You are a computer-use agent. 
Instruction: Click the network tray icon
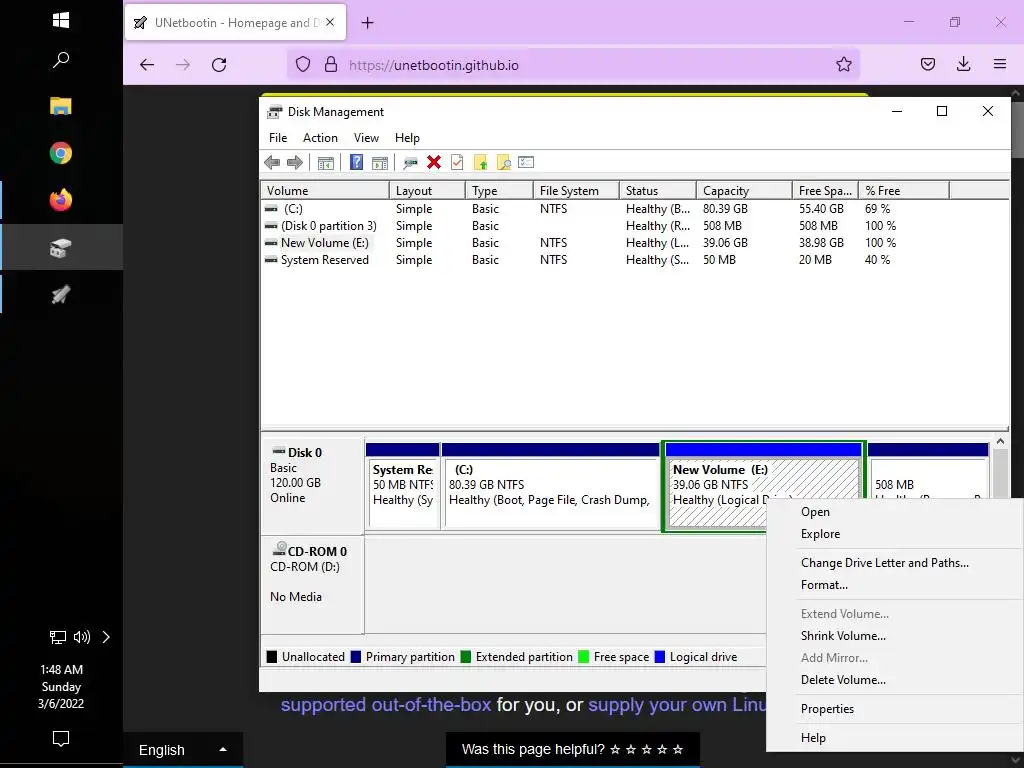[x=58, y=637]
